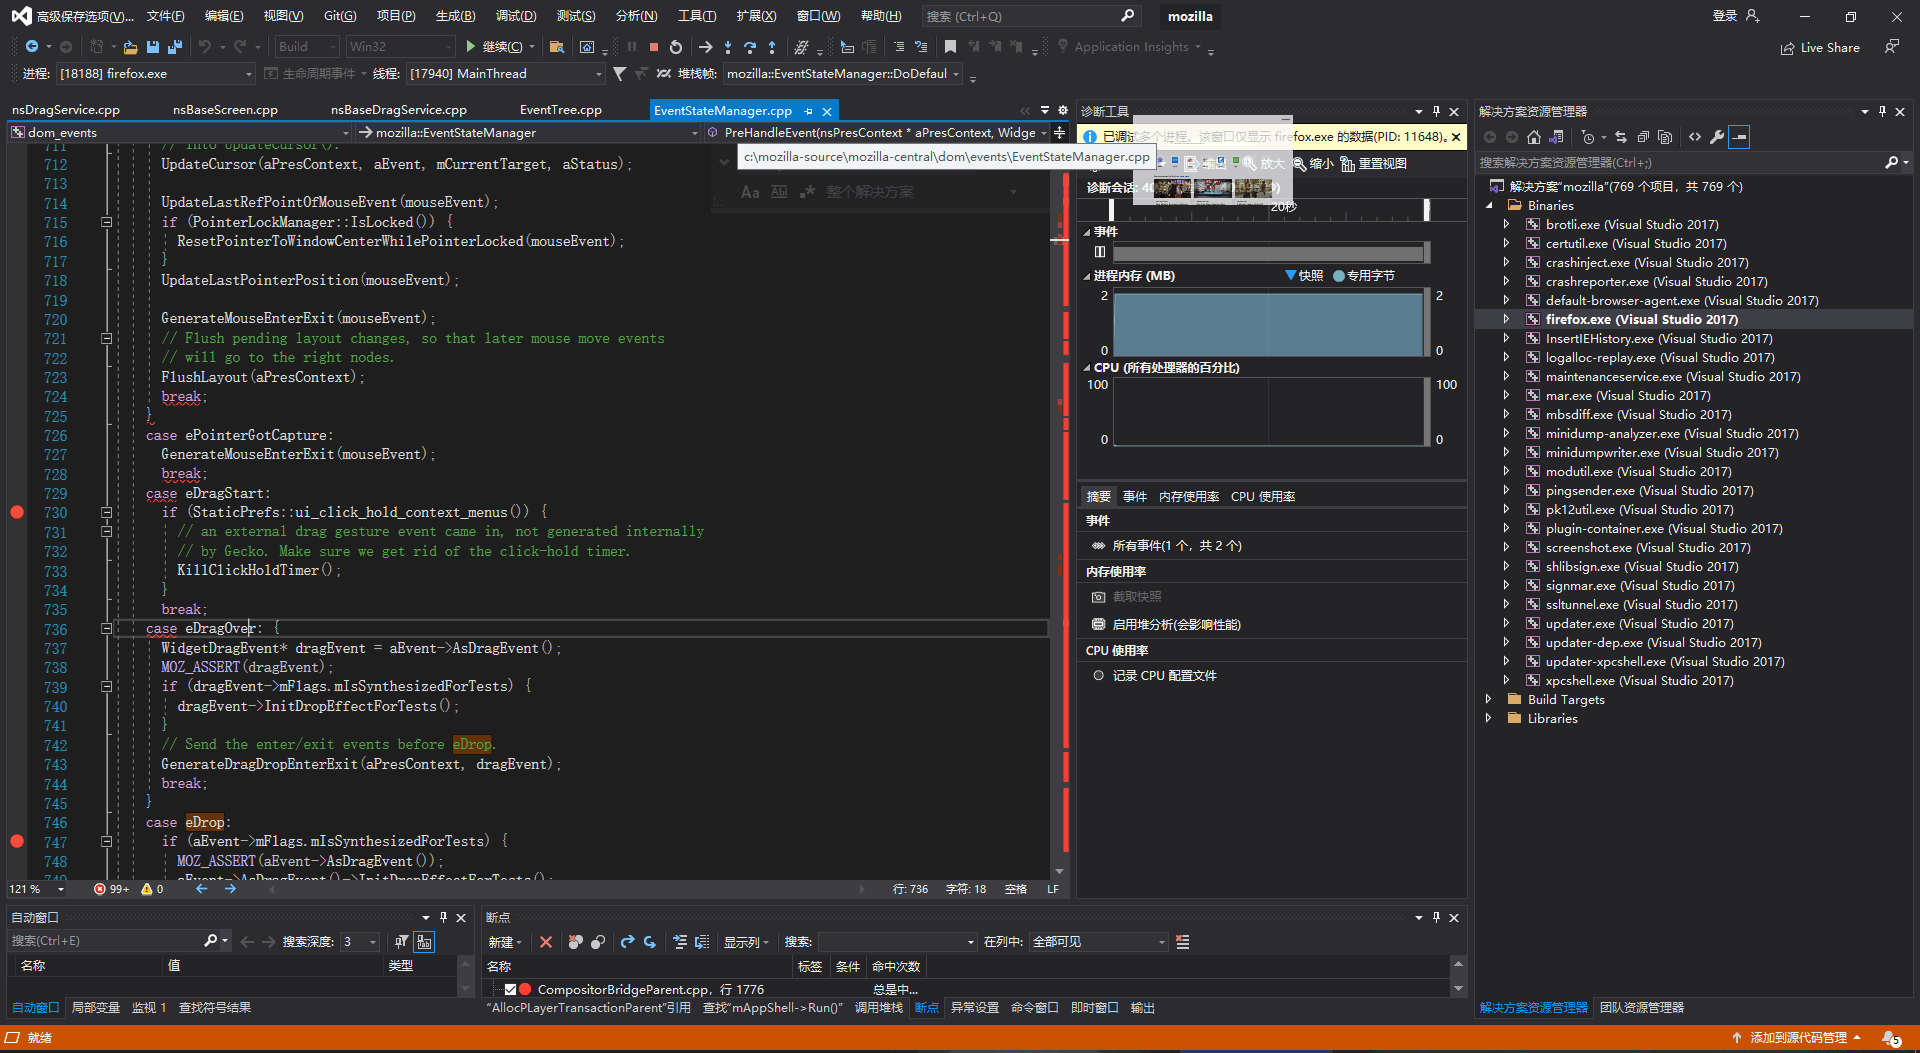Toggle hex display button in Autos window

tap(424, 941)
